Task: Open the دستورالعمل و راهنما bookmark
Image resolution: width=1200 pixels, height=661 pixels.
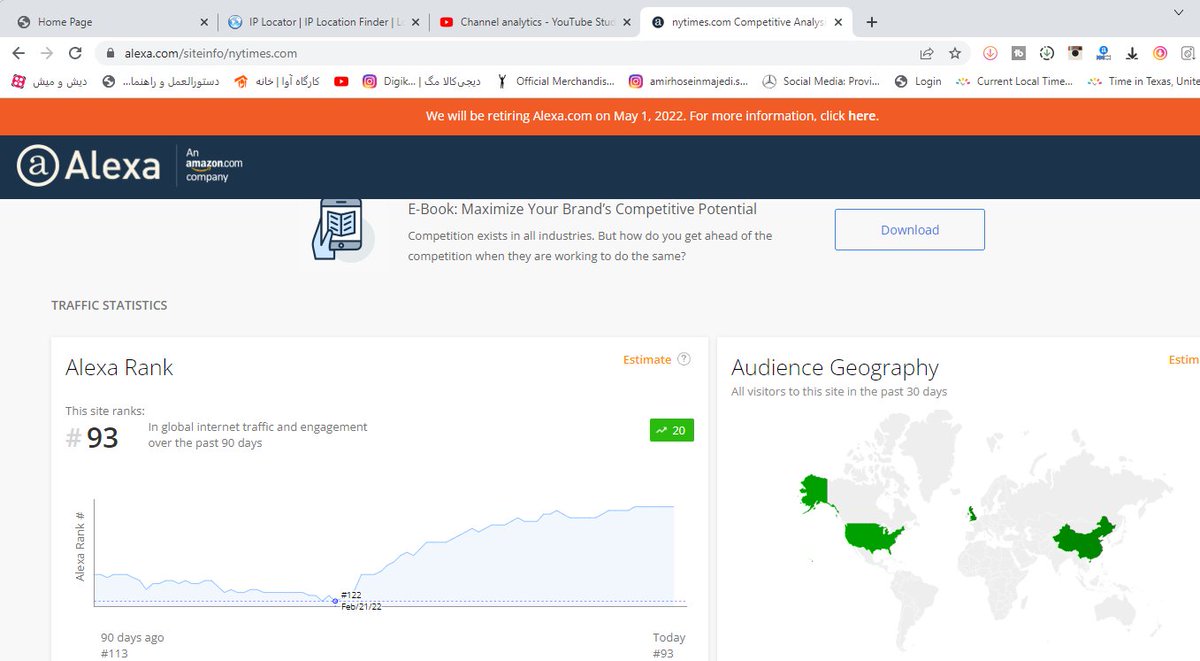Action: (159, 81)
